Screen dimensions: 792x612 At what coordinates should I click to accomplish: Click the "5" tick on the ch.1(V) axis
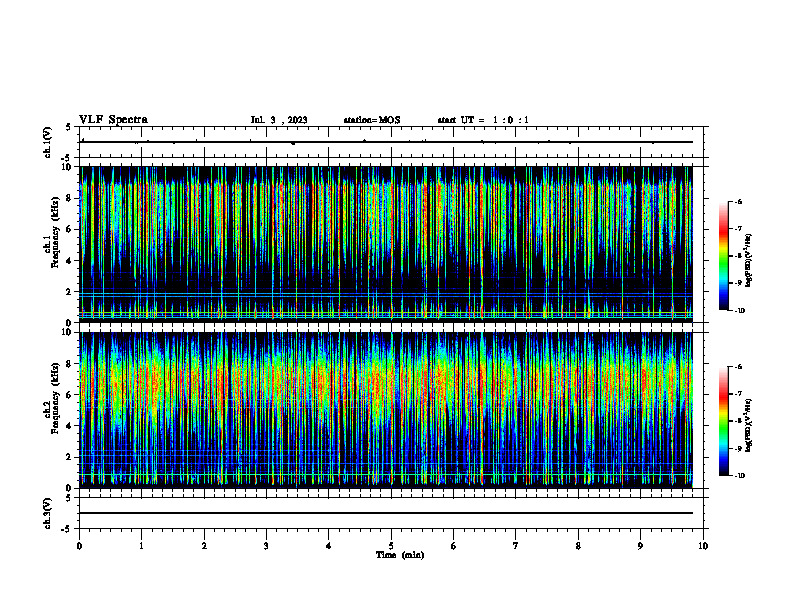[68, 127]
